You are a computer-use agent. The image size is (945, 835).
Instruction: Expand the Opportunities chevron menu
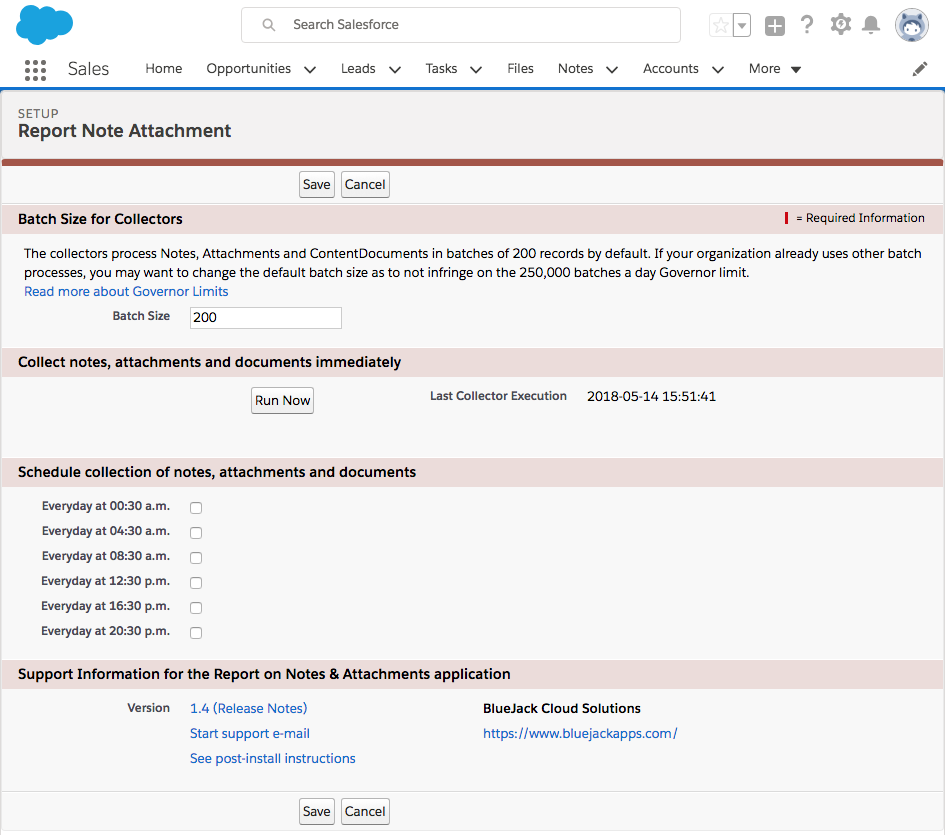[310, 70]
